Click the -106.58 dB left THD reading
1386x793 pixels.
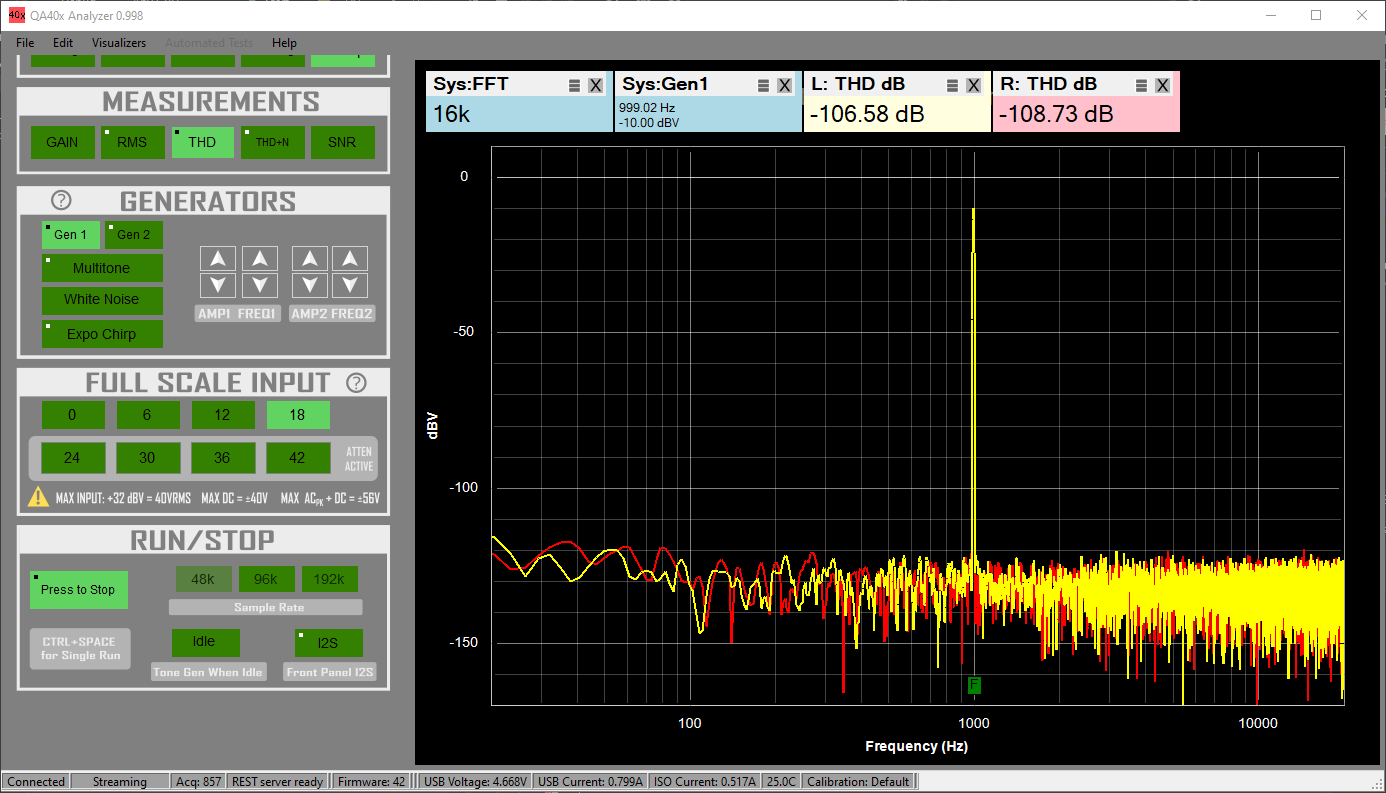pos(867,114)
